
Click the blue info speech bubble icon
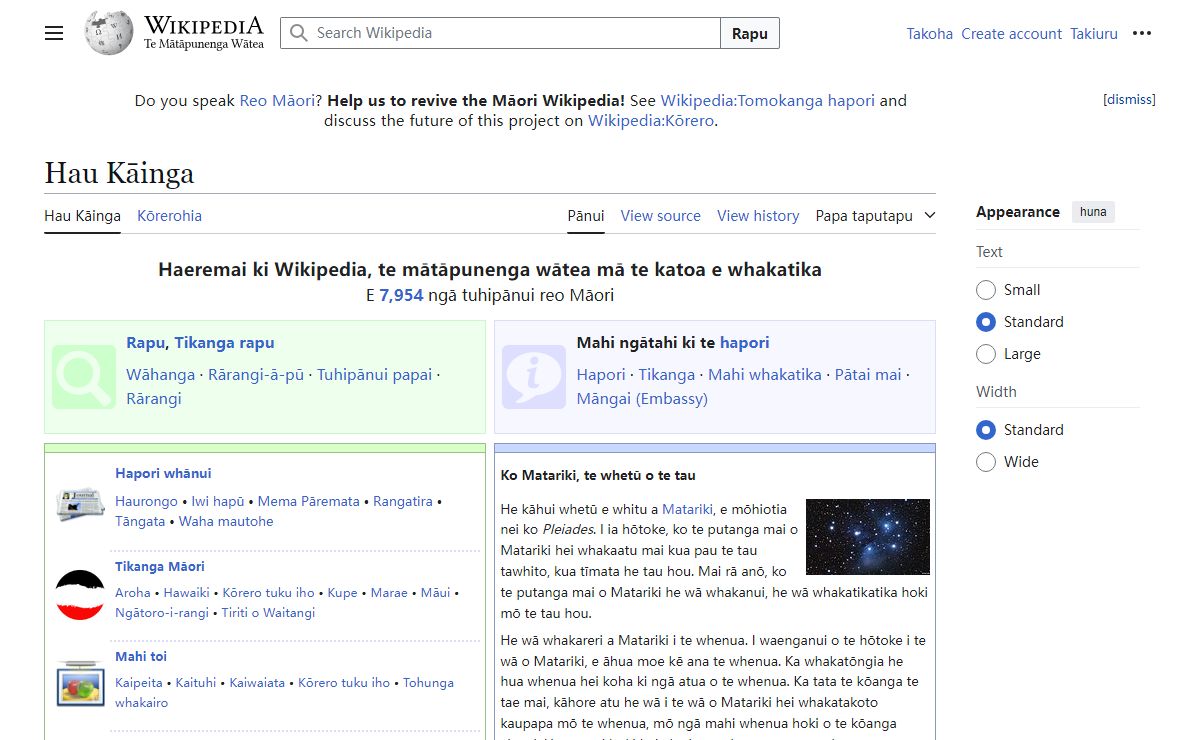534,377
